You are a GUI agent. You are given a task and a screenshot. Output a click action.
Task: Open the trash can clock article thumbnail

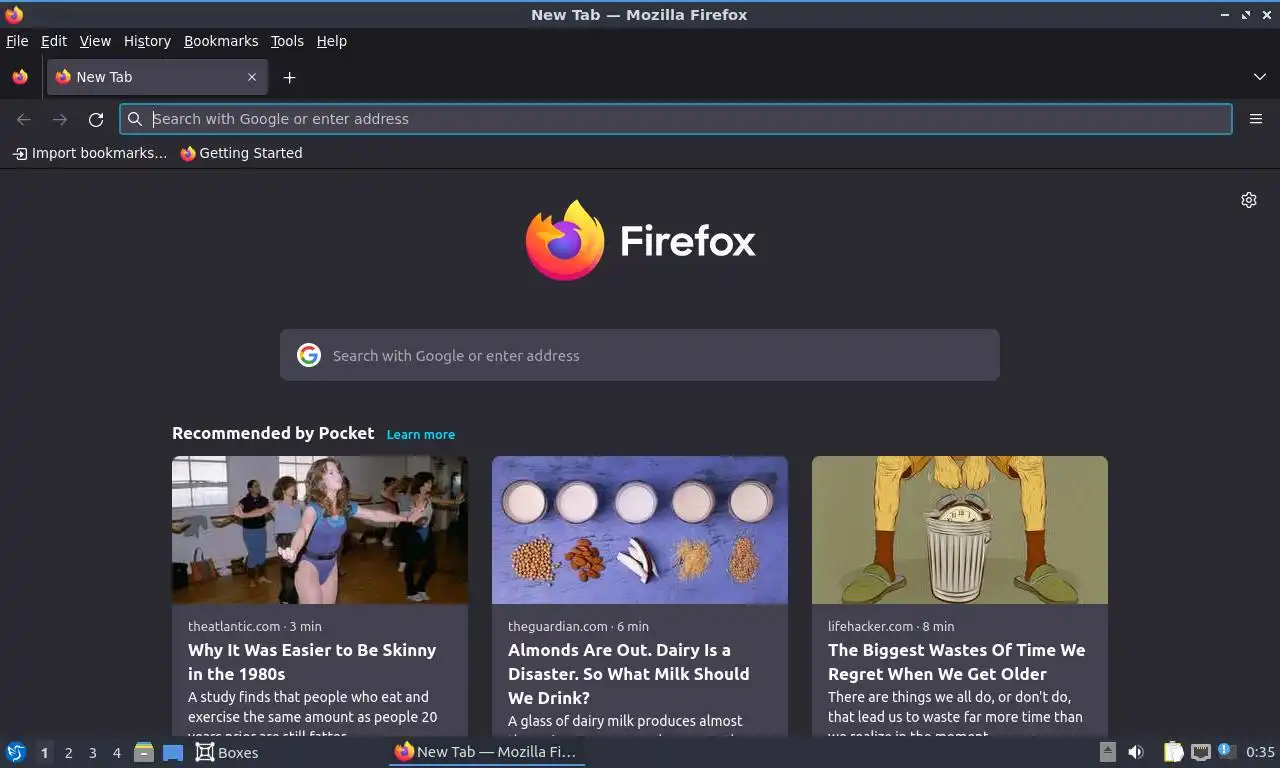[960, 530]
